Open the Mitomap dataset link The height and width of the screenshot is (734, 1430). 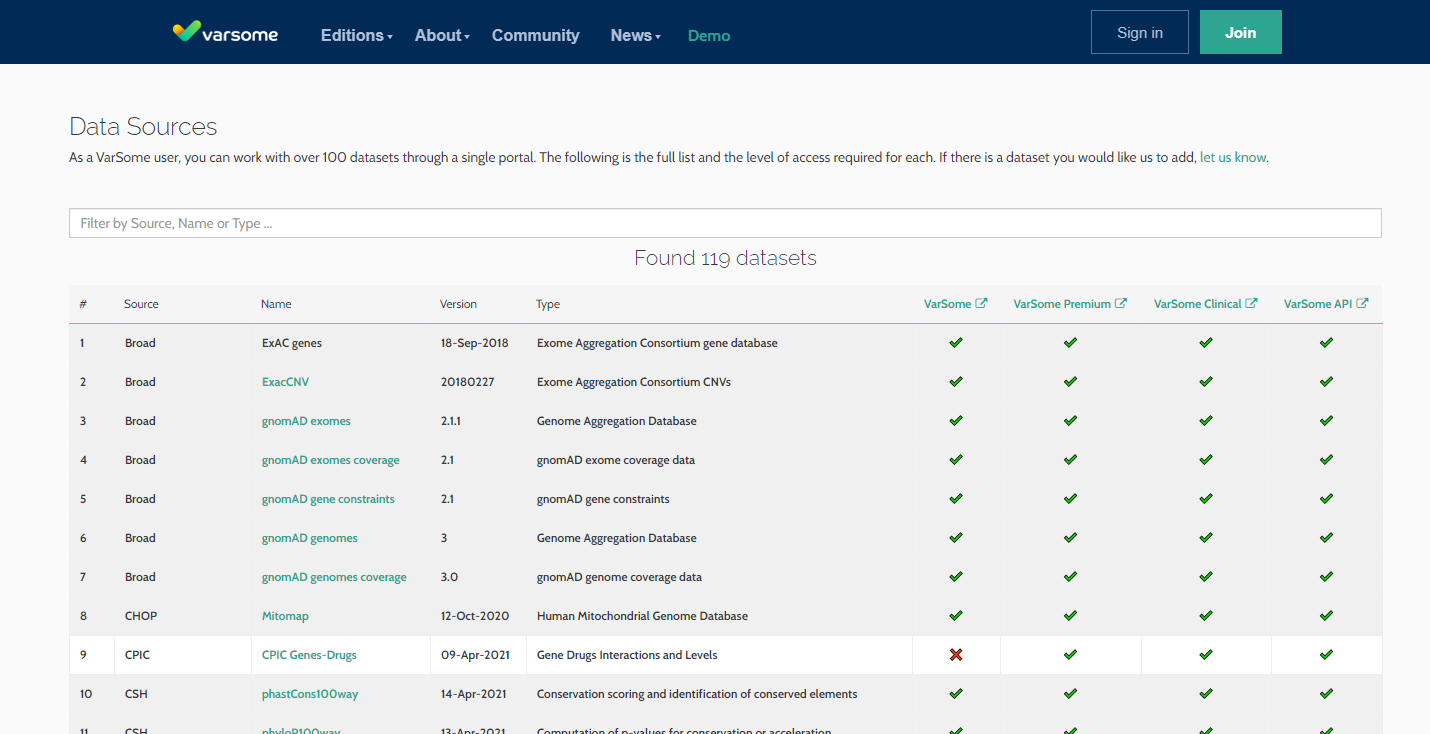(285, 616)
